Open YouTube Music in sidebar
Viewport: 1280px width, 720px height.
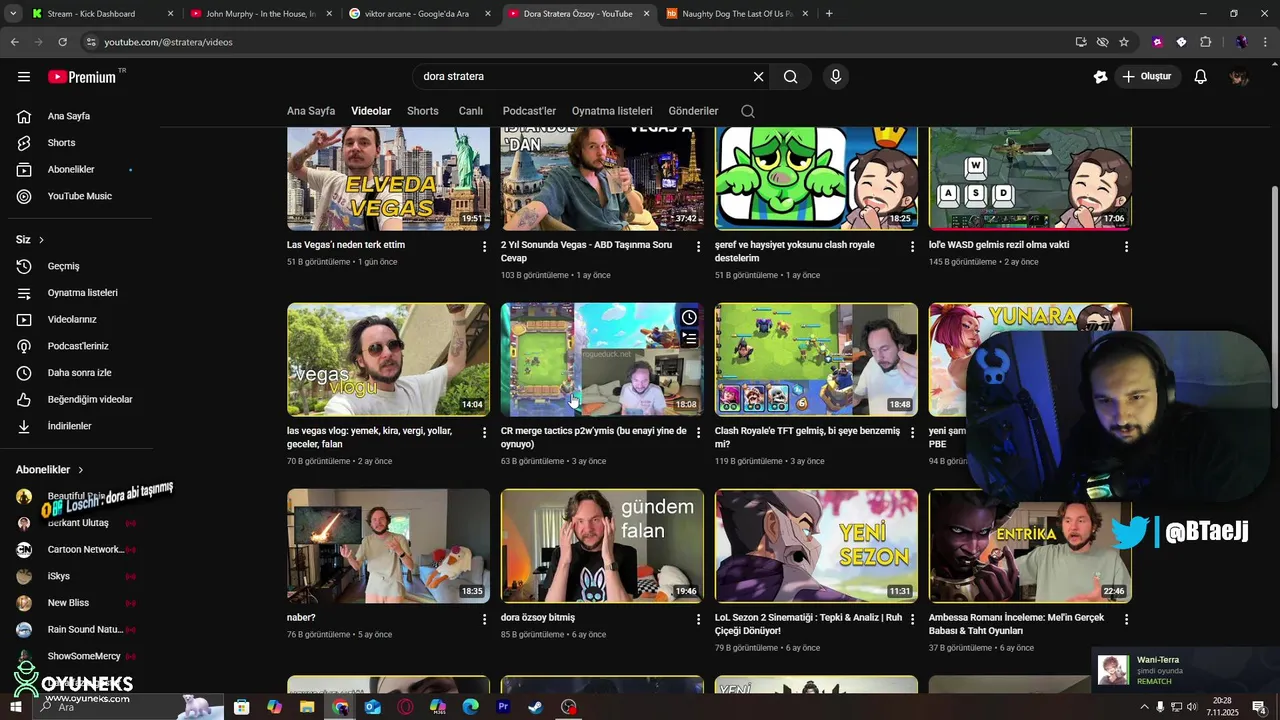coord(80,196)
